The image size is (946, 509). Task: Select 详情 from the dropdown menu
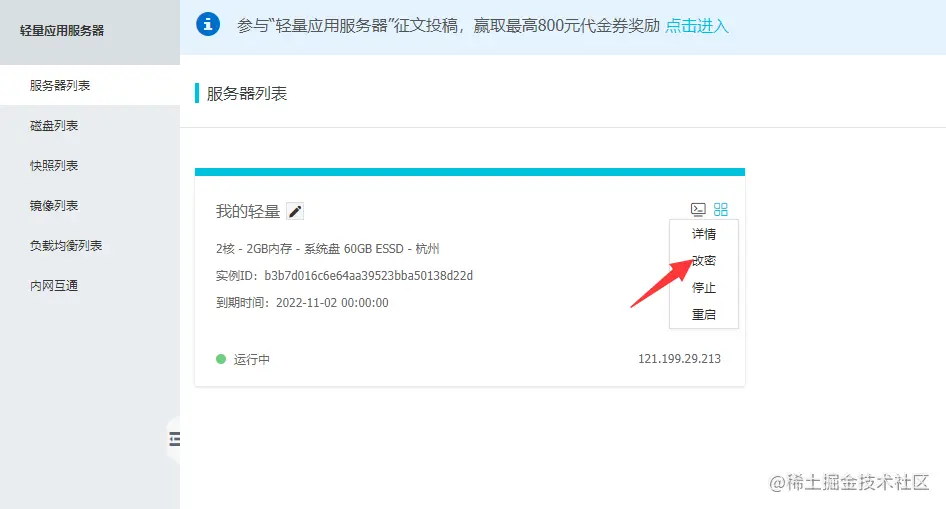(x=703, y=234)
